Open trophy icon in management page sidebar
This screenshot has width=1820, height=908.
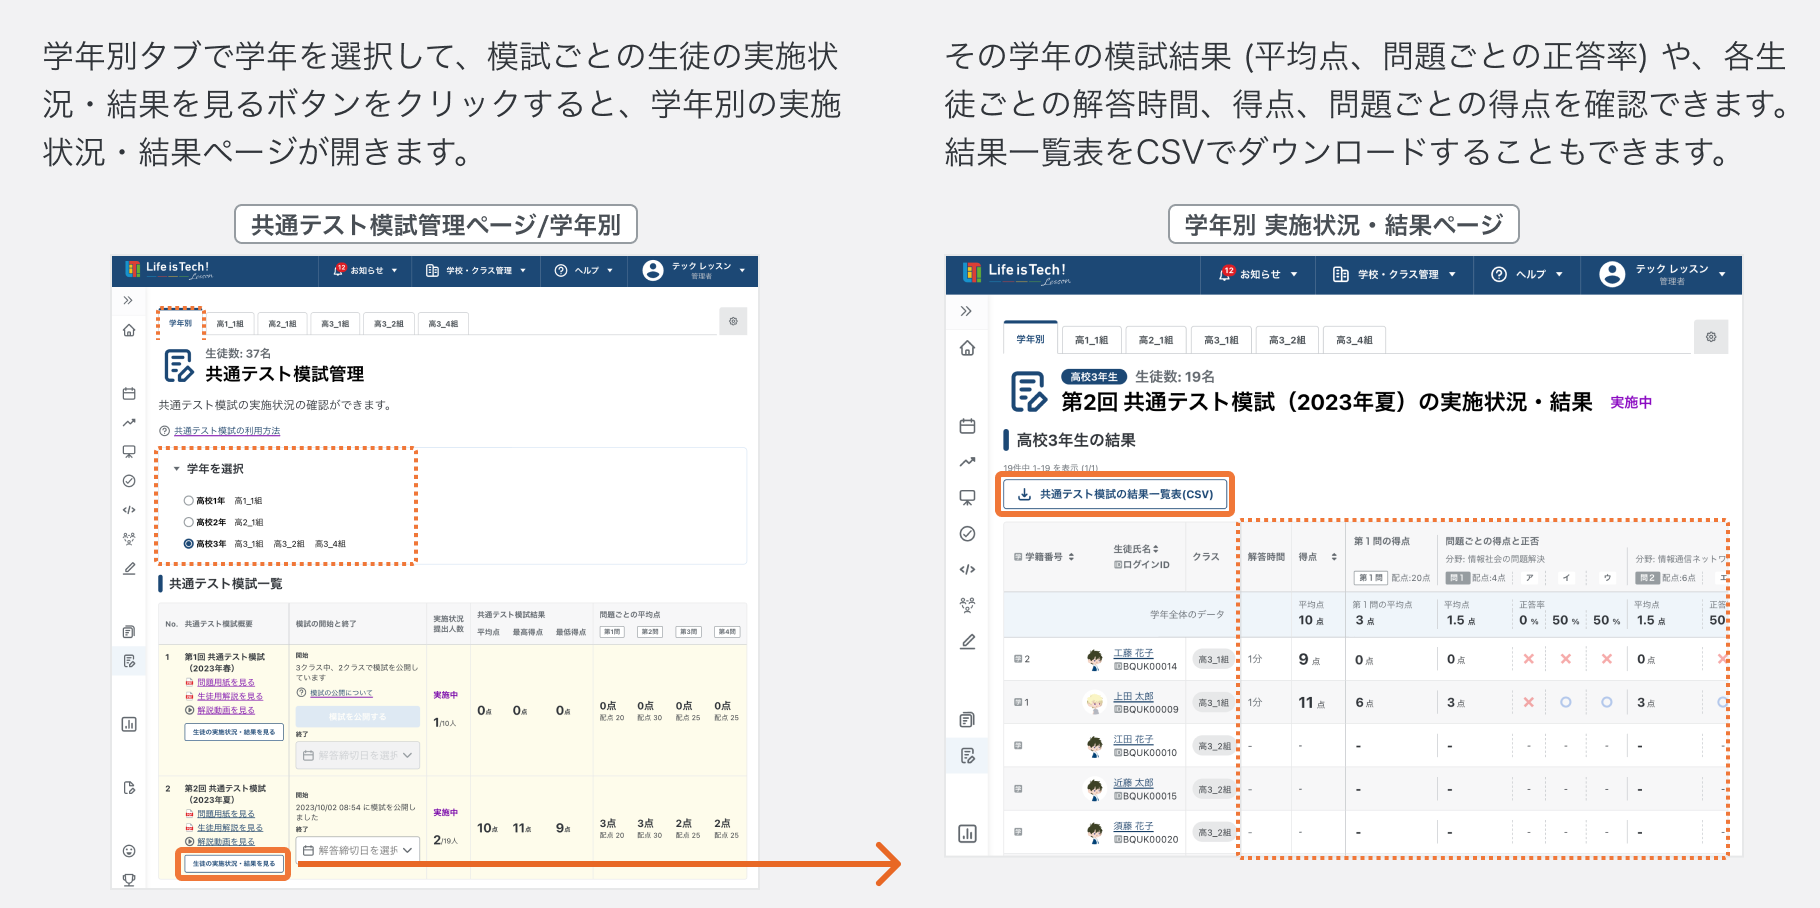coord(129,880)
